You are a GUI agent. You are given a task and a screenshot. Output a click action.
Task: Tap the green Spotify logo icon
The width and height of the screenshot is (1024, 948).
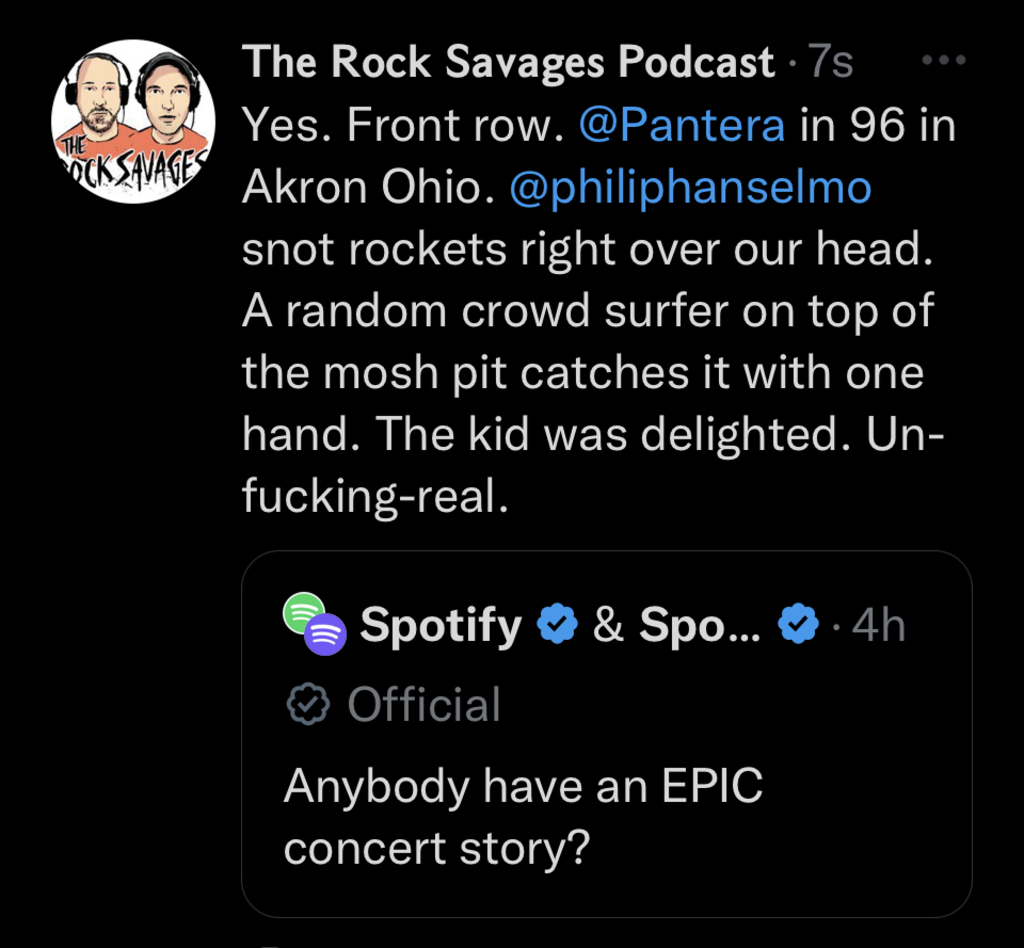coord(303,610)
